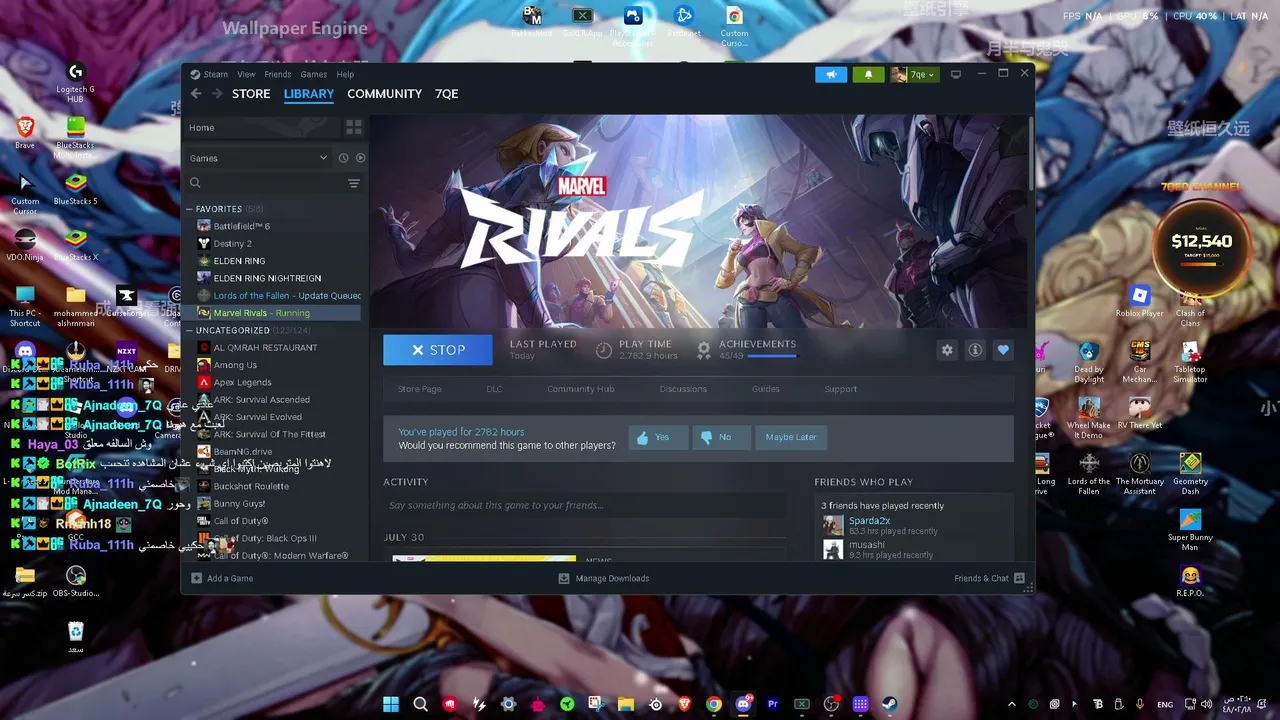Open Steam icon on taskbar
This screenshot has height=720, width=1280.
coord(889,704)
